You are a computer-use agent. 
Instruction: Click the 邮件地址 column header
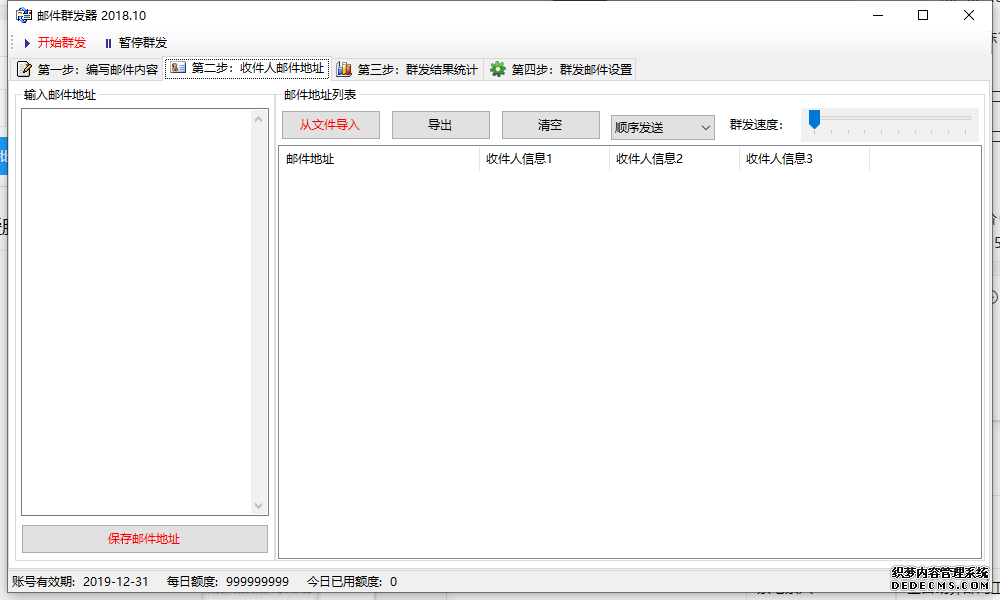pyautogui.click(x=380, y=159)
